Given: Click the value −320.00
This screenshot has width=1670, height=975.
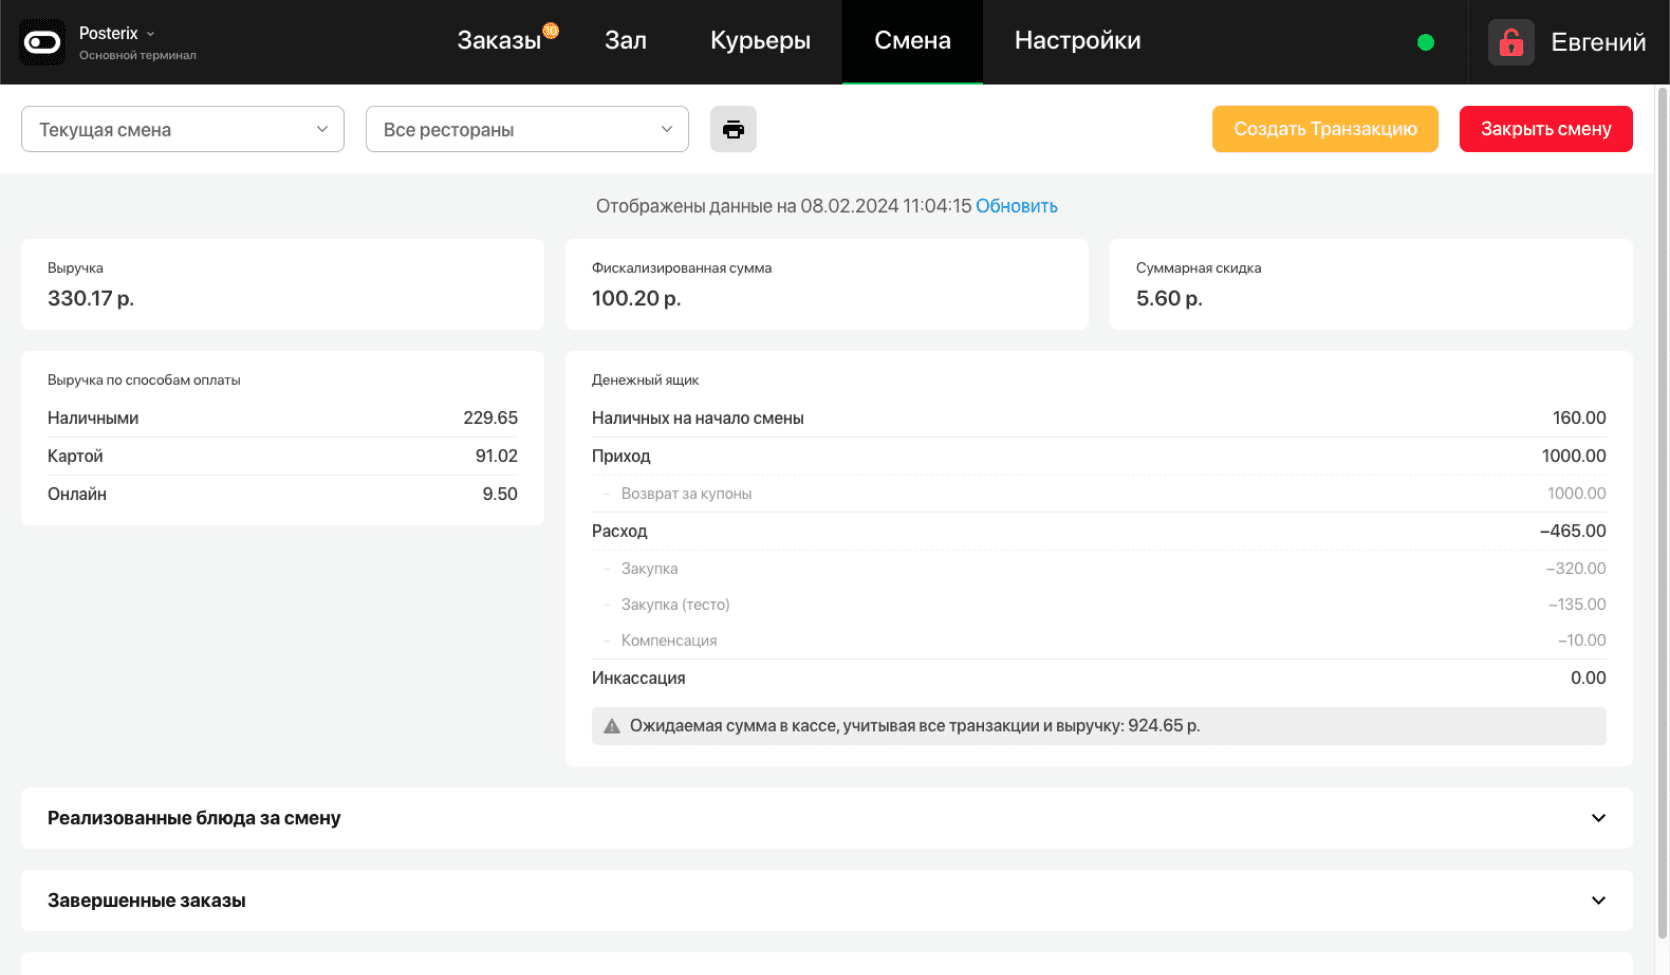Looking at the screenshot, I should tap(1576, 569).
